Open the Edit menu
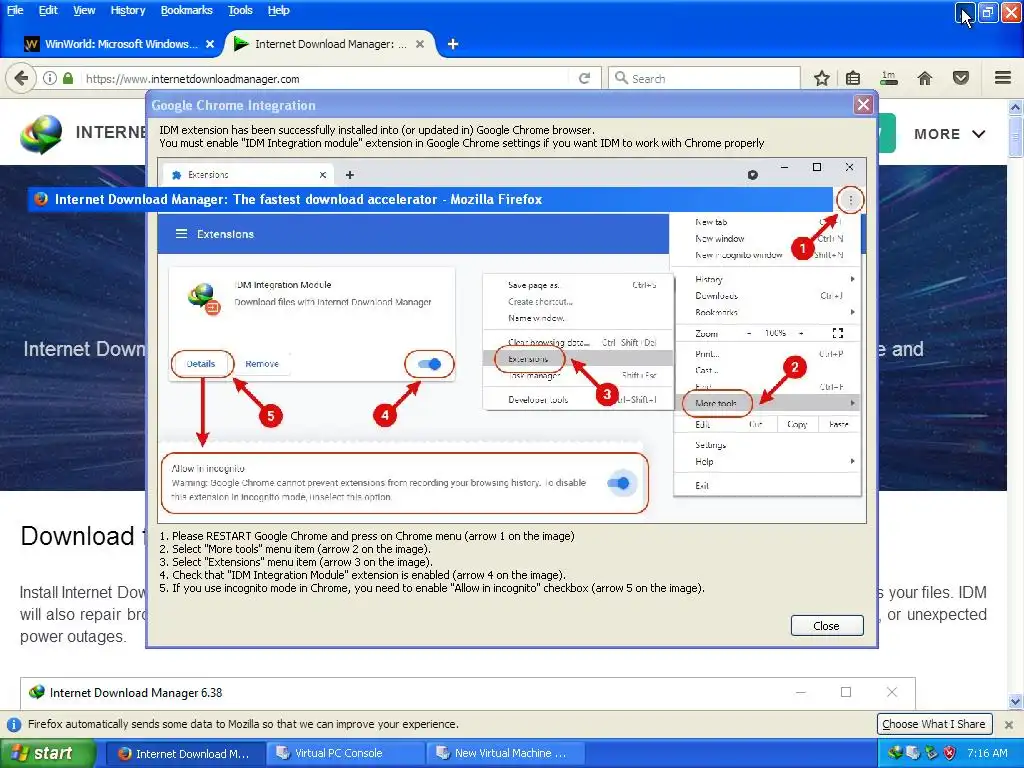The width and height of the screenshot is (1024, 768). 48,10
